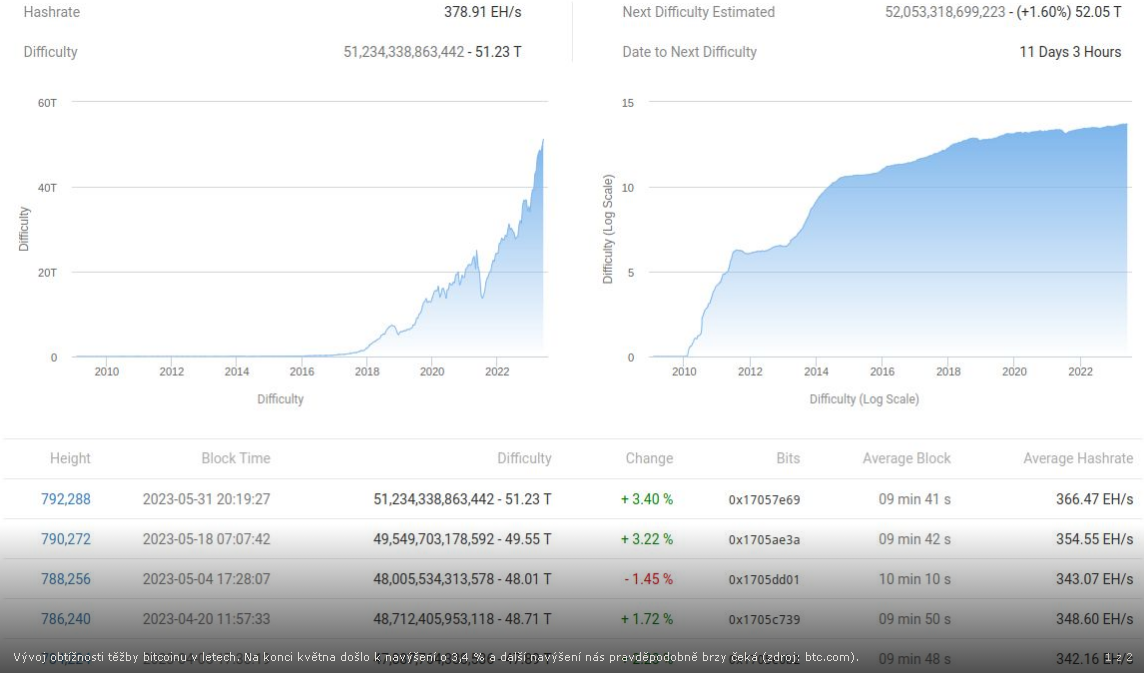Click the 09 min 41 s average block
1144x673 pixels.
[914, 499]
